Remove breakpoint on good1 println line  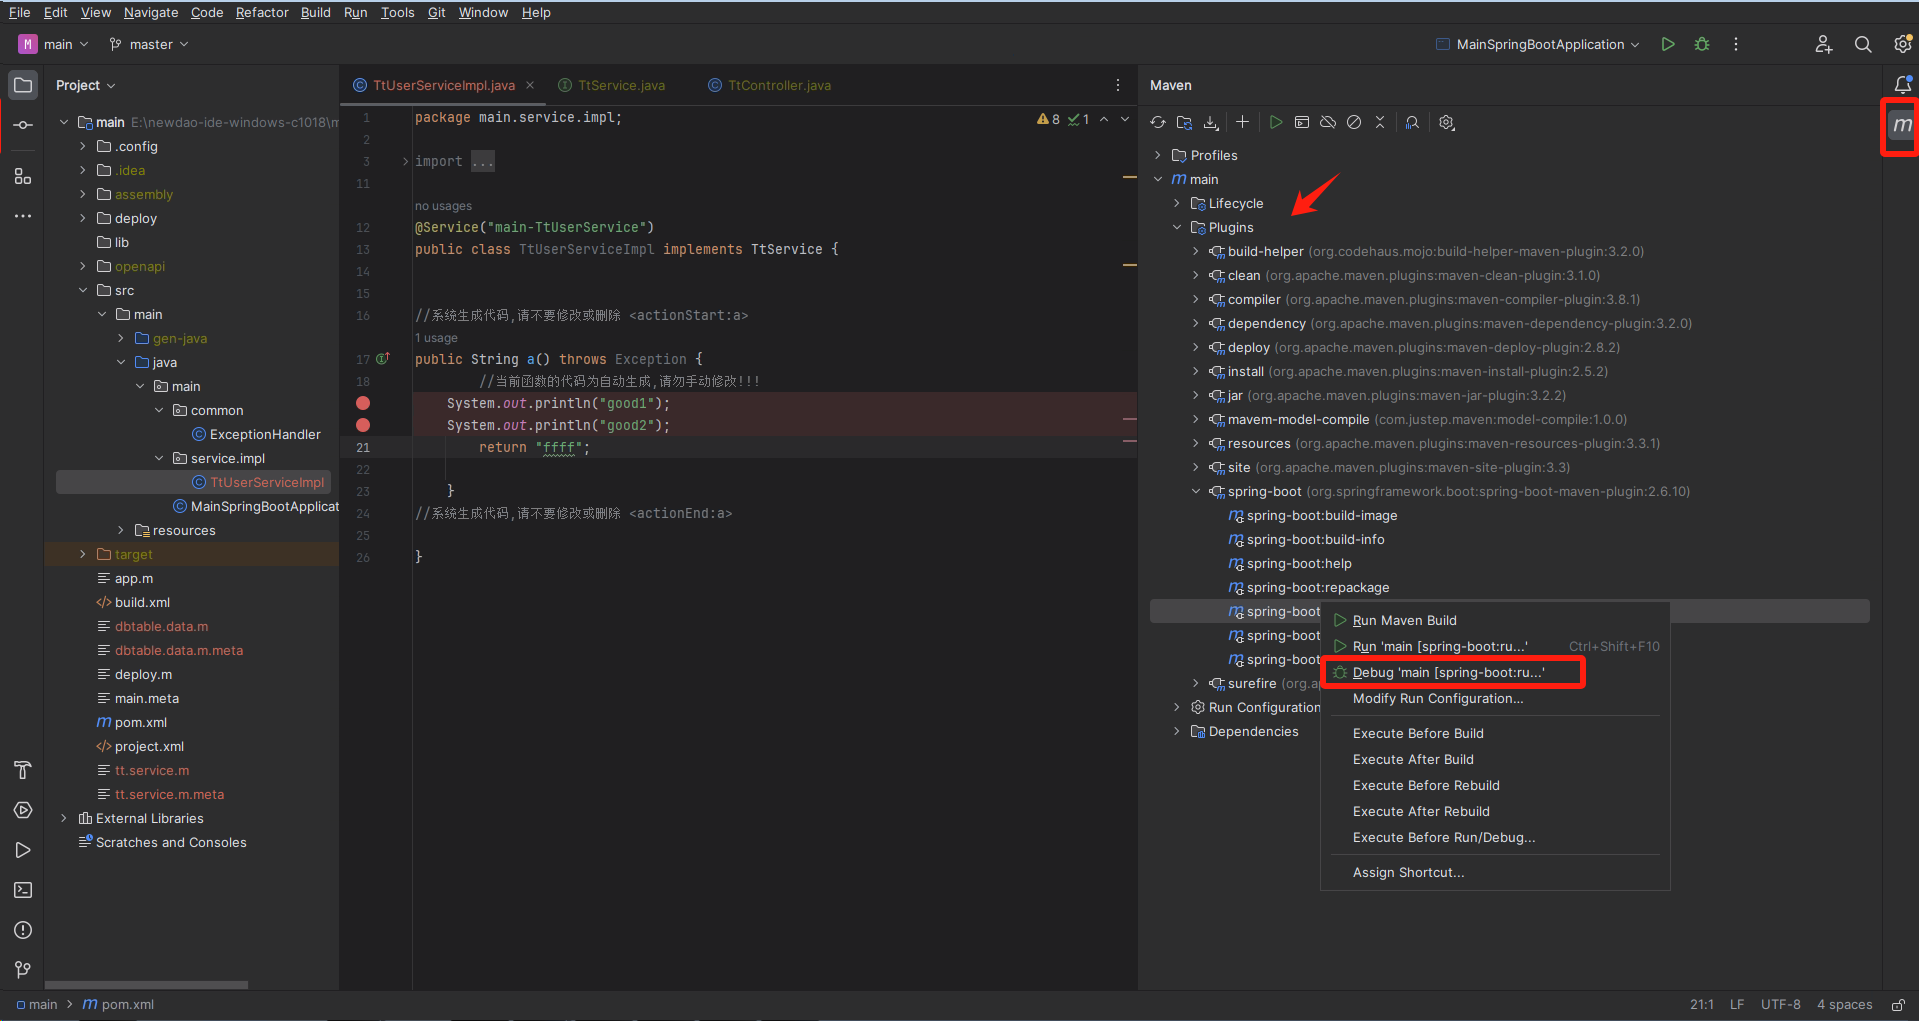click(x=363, y=403)
